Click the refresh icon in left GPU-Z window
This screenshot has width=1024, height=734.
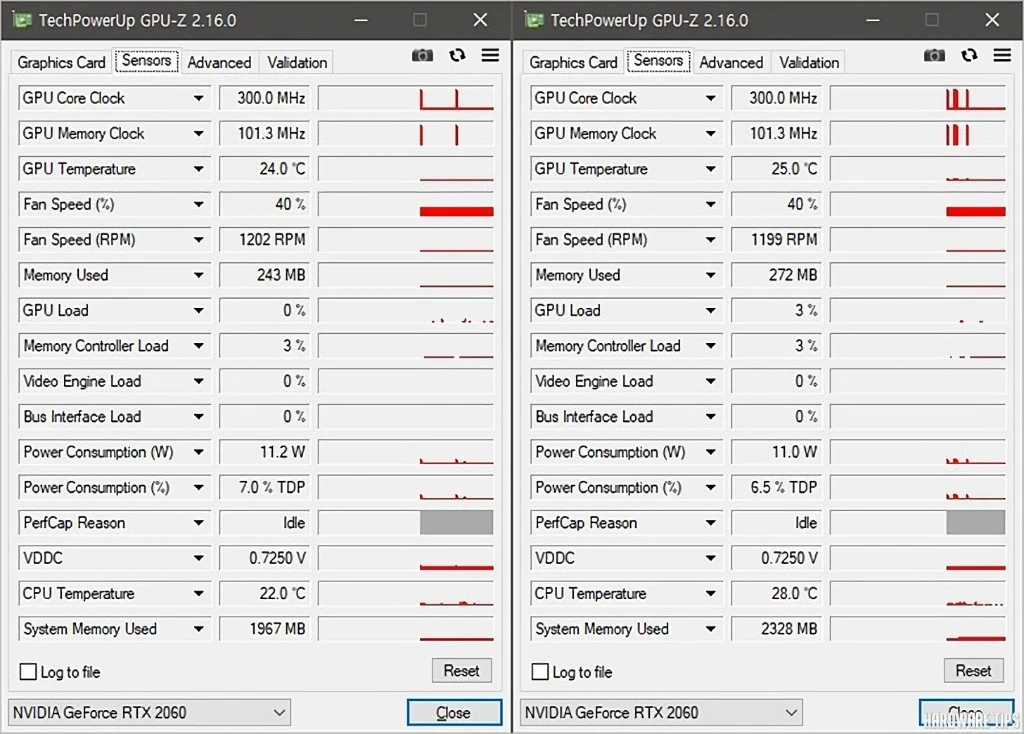point(457,56)
